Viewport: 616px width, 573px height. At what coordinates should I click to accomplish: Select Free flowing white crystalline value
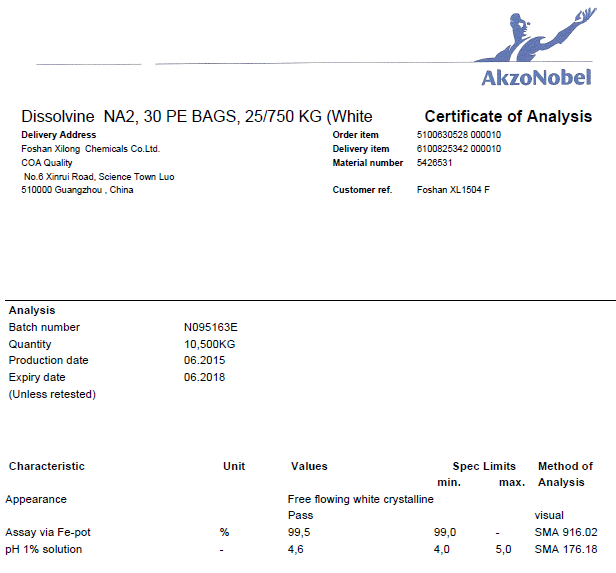click(x=360, y=499)
